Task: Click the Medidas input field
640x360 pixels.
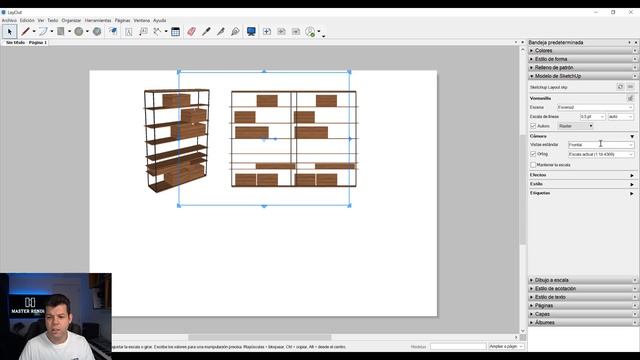Action: point(458,347)
